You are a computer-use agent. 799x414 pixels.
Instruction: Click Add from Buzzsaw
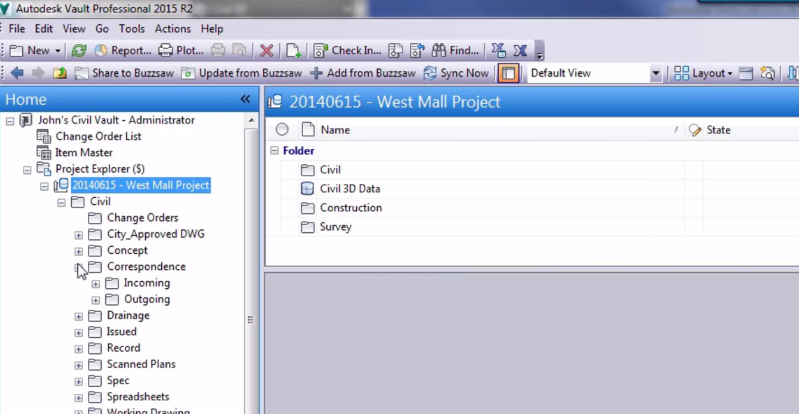coord(363,73)
